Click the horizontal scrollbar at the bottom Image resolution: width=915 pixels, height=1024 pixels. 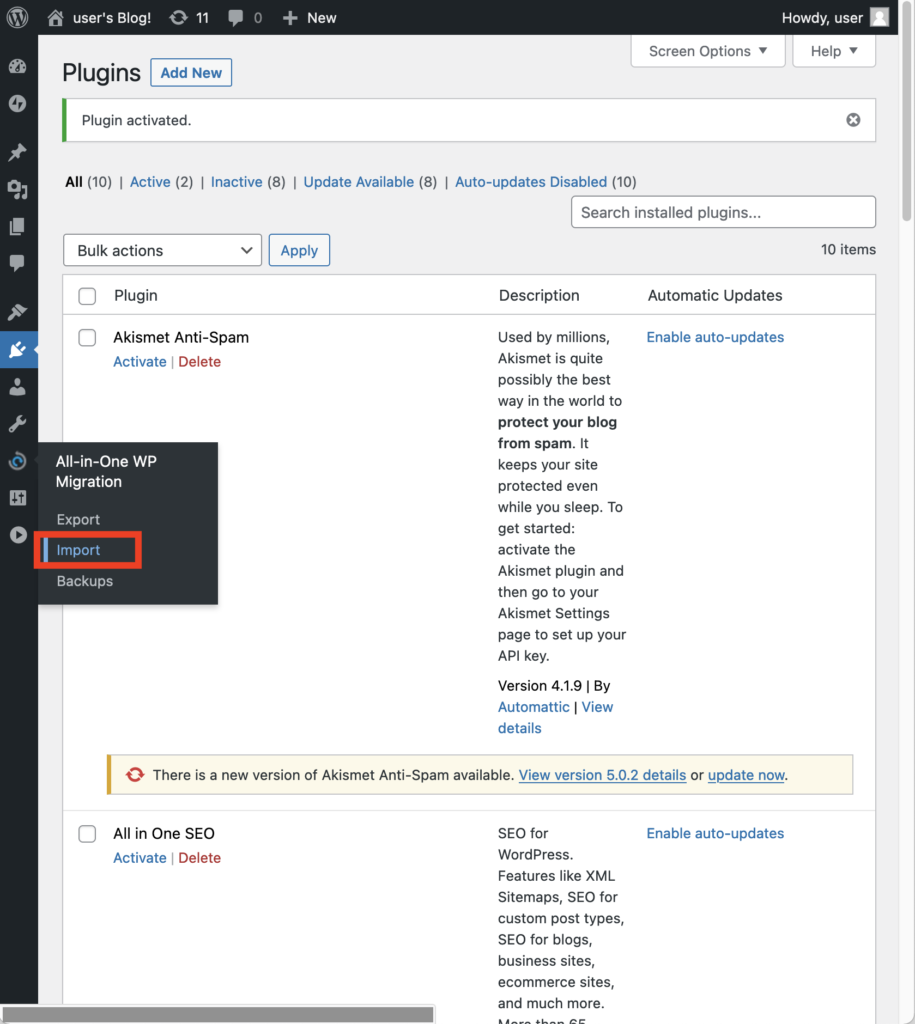click(x=217, y=1014)
